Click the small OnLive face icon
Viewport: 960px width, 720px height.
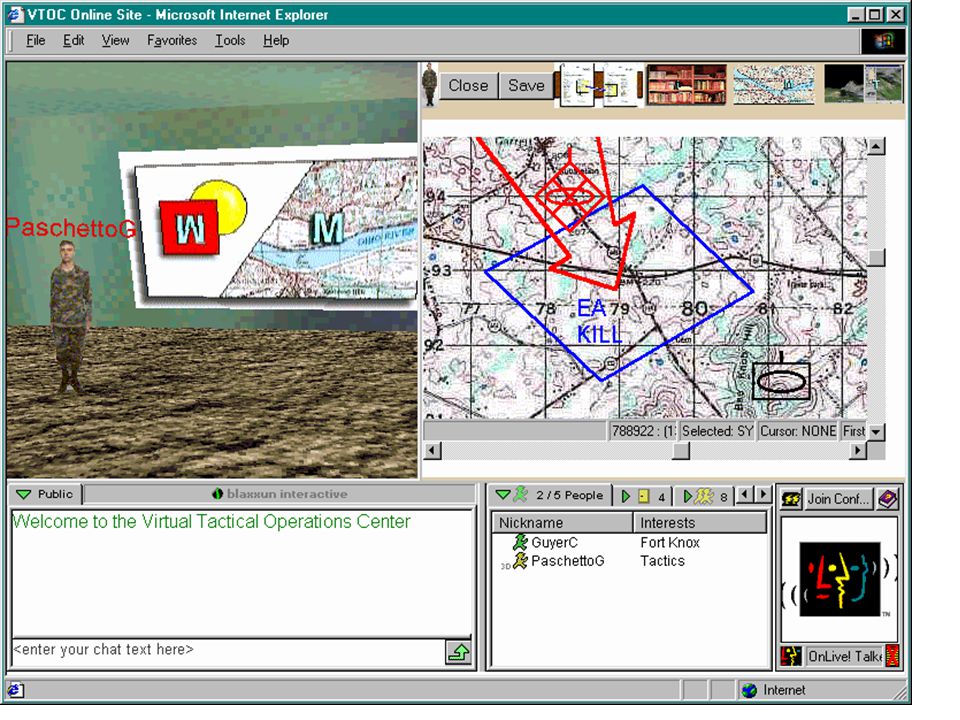791,656
